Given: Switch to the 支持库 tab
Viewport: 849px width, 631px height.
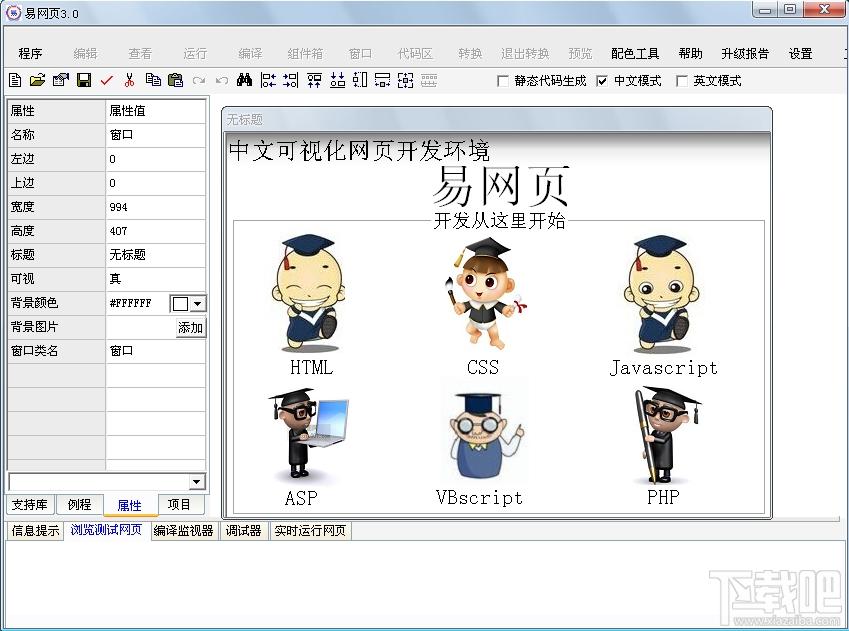Looking at the screenshot, I should (x=29, y=505).
